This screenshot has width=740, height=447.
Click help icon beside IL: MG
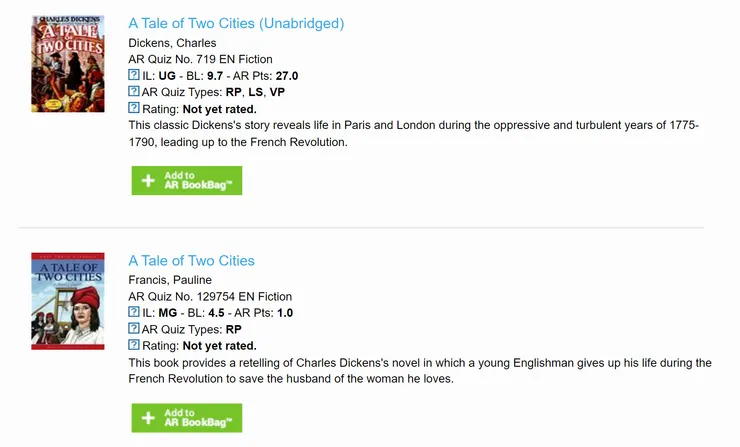[134, 313]
